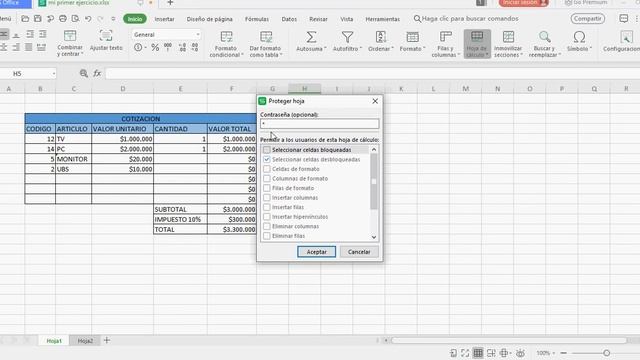Open Autofiltro funnel icon
640x360 pixels.
click(x=347, y=38)
